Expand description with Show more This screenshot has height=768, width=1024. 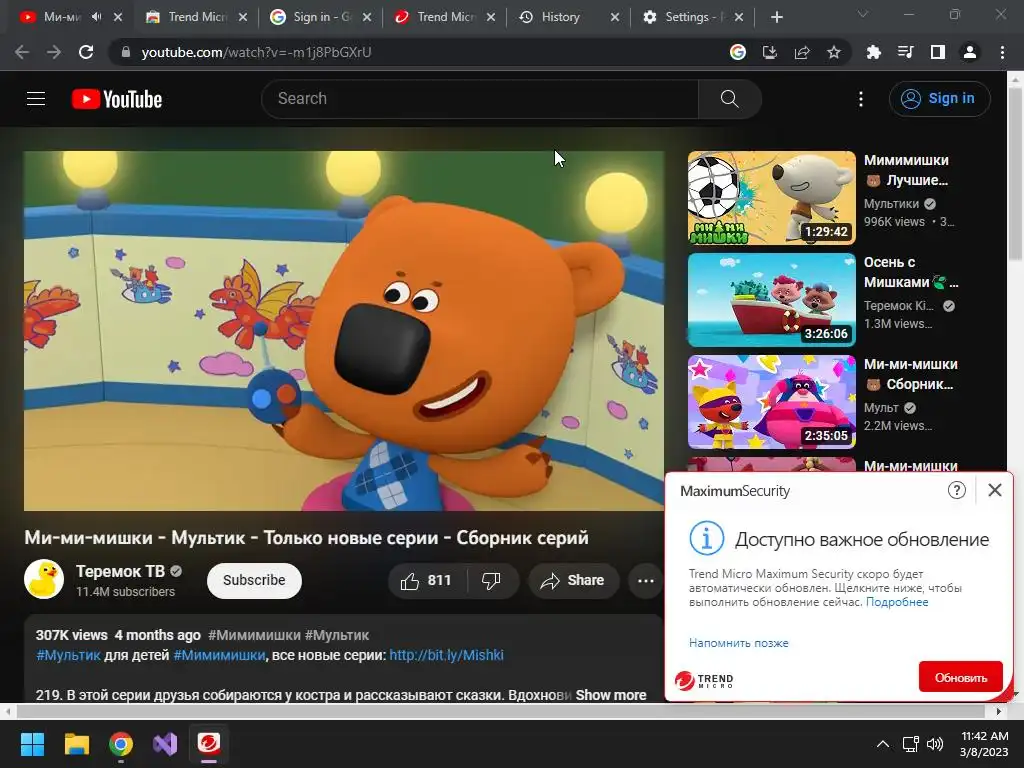coord(611,695)
